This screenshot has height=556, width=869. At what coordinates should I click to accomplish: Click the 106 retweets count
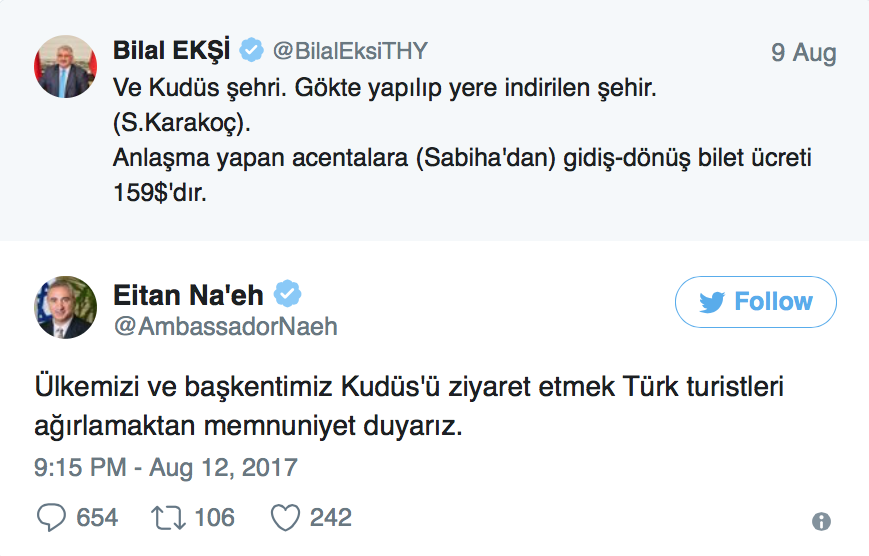pyautogui.click(x=214, y=517)
